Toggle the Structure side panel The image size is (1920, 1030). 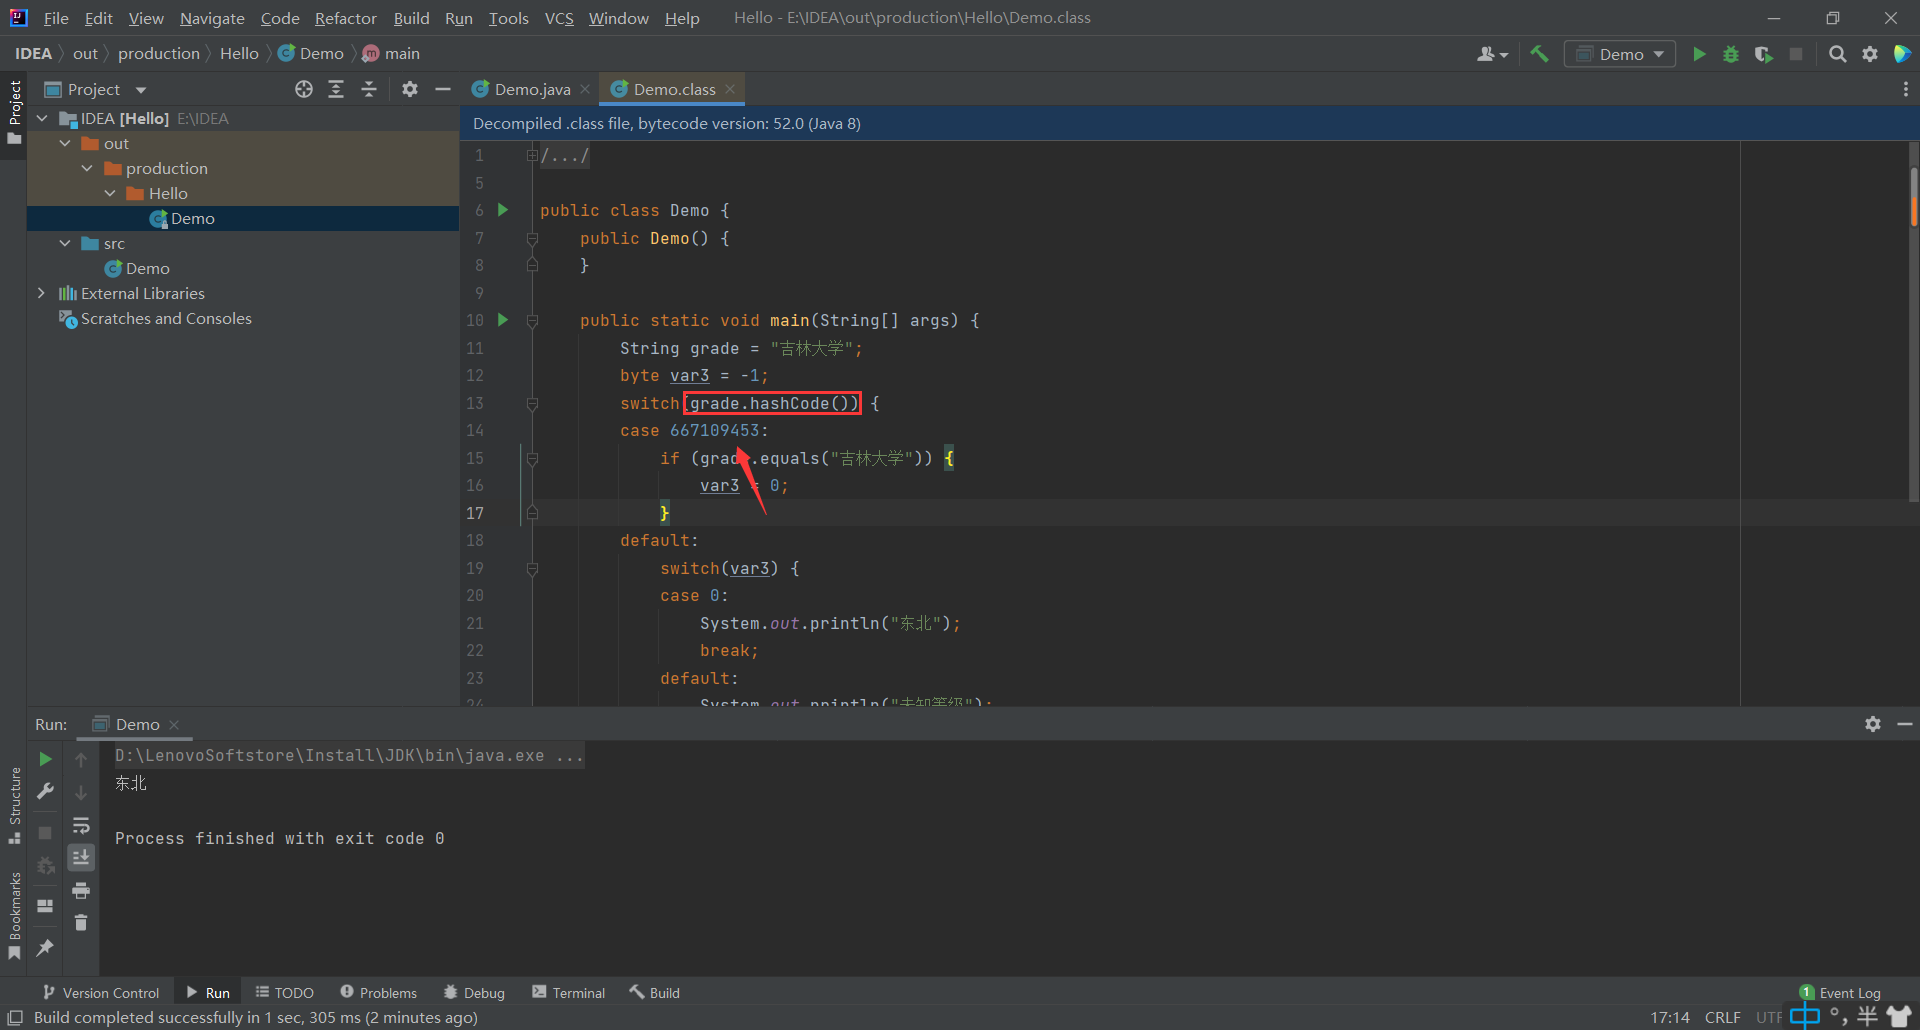[14, 805]
